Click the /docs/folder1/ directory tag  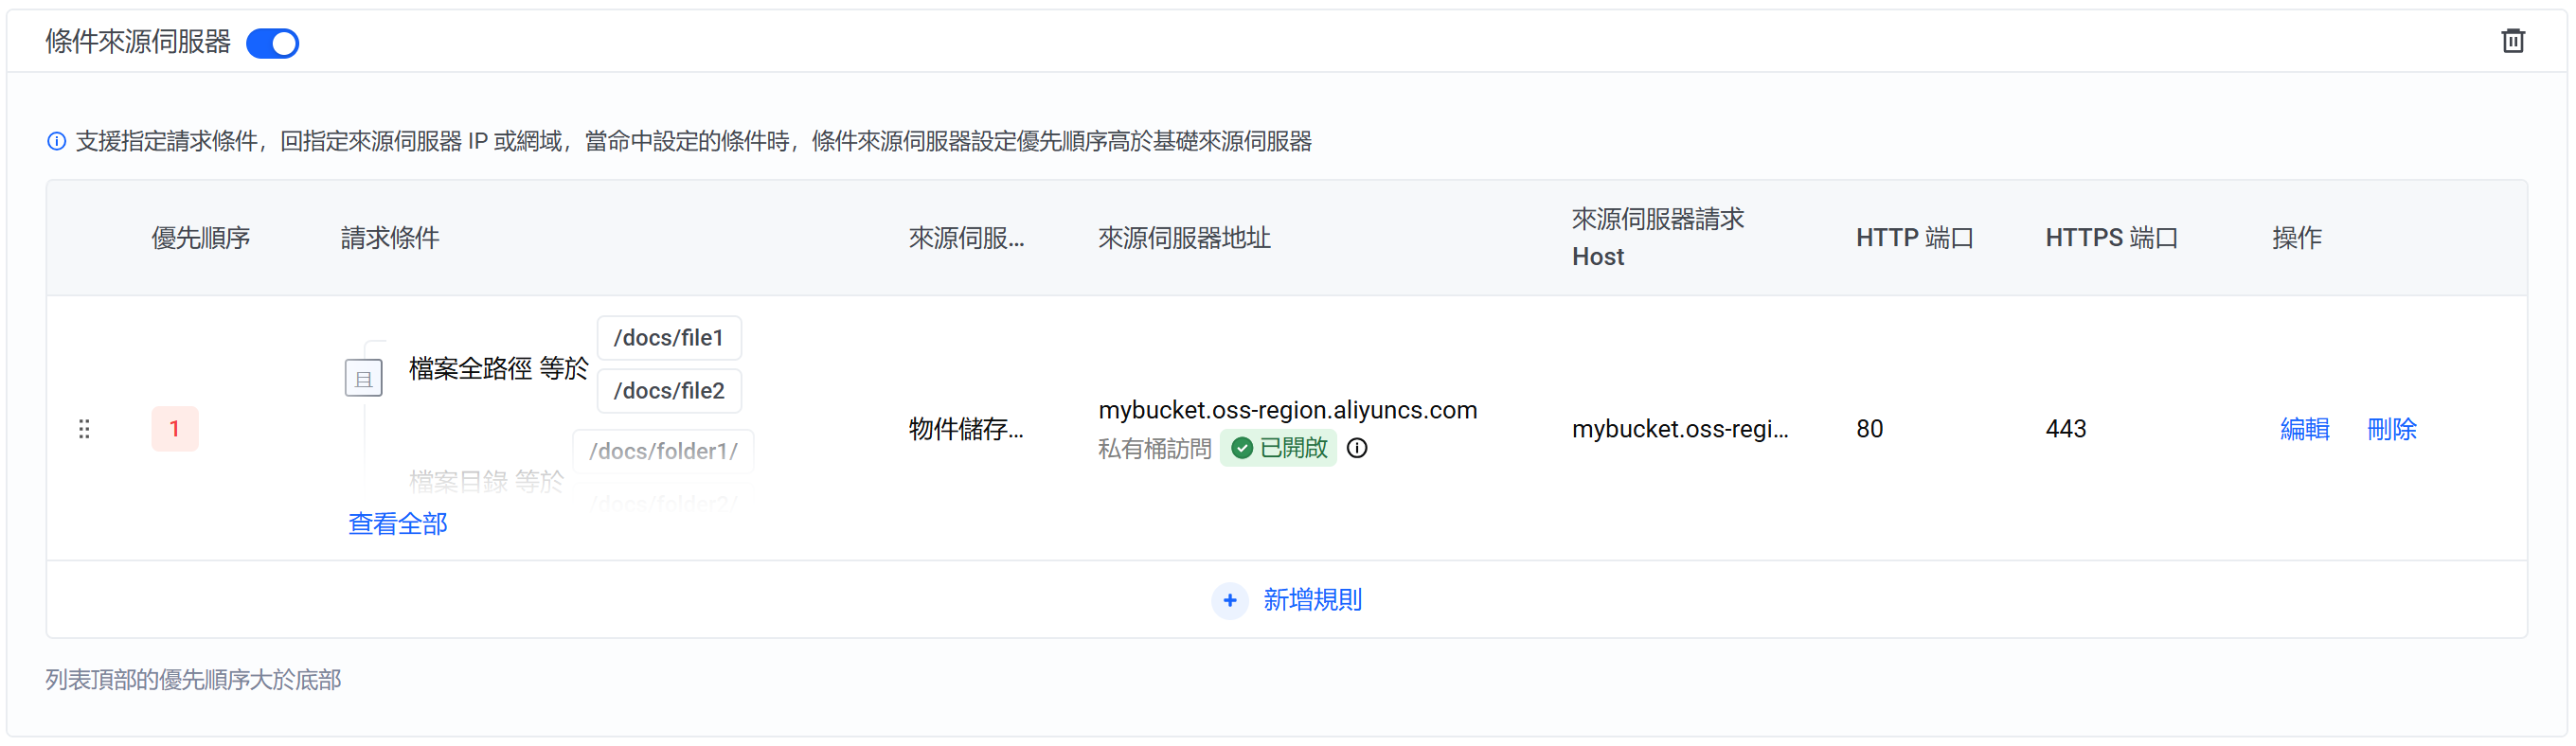pos(663,451)
